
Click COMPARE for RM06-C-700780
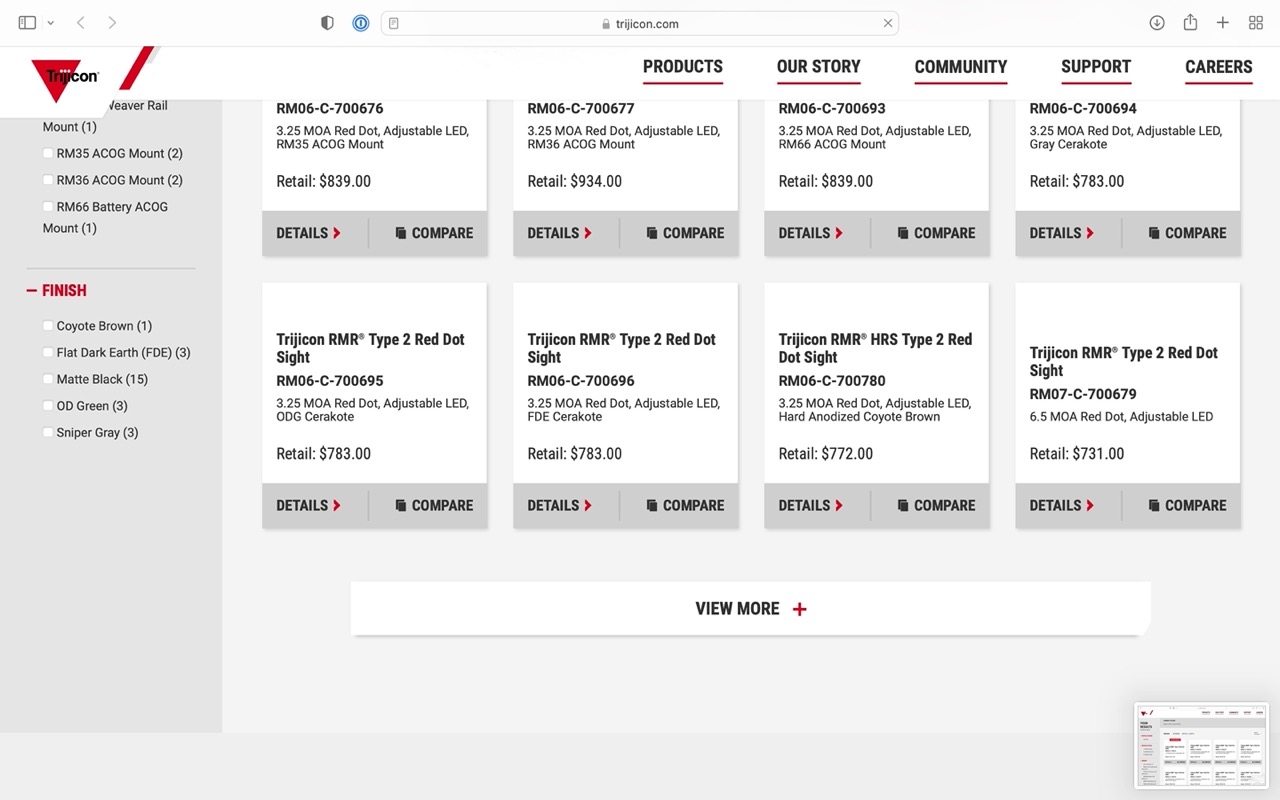coord(936,505)
